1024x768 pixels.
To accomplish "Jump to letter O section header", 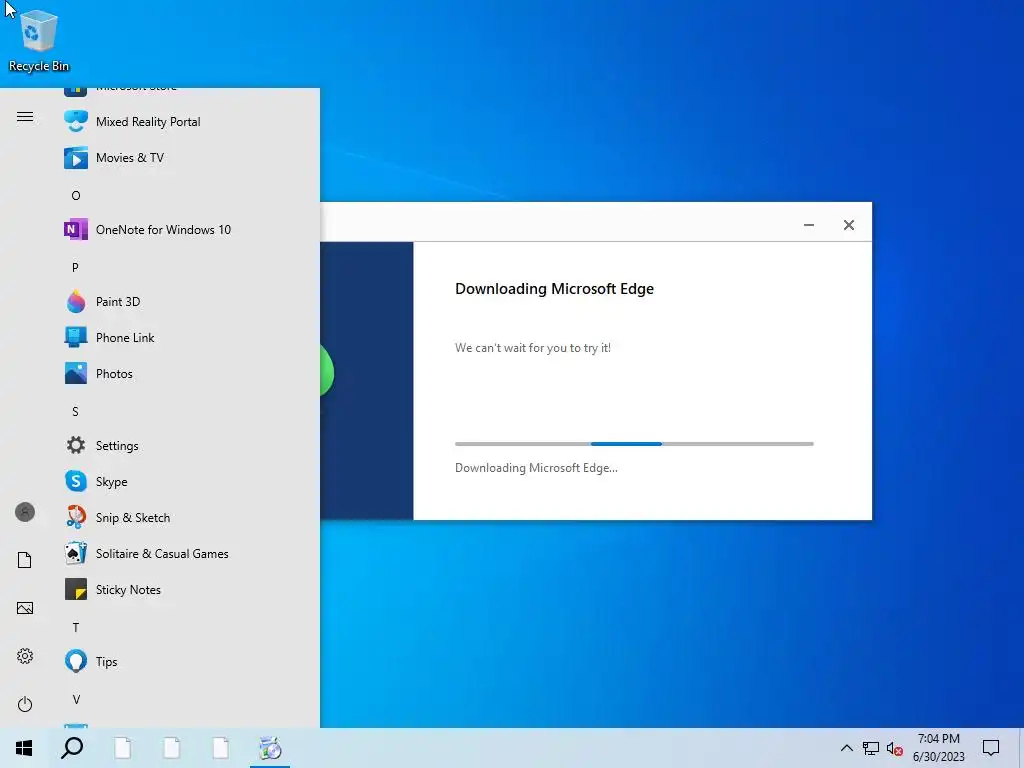I will point(76,195).
